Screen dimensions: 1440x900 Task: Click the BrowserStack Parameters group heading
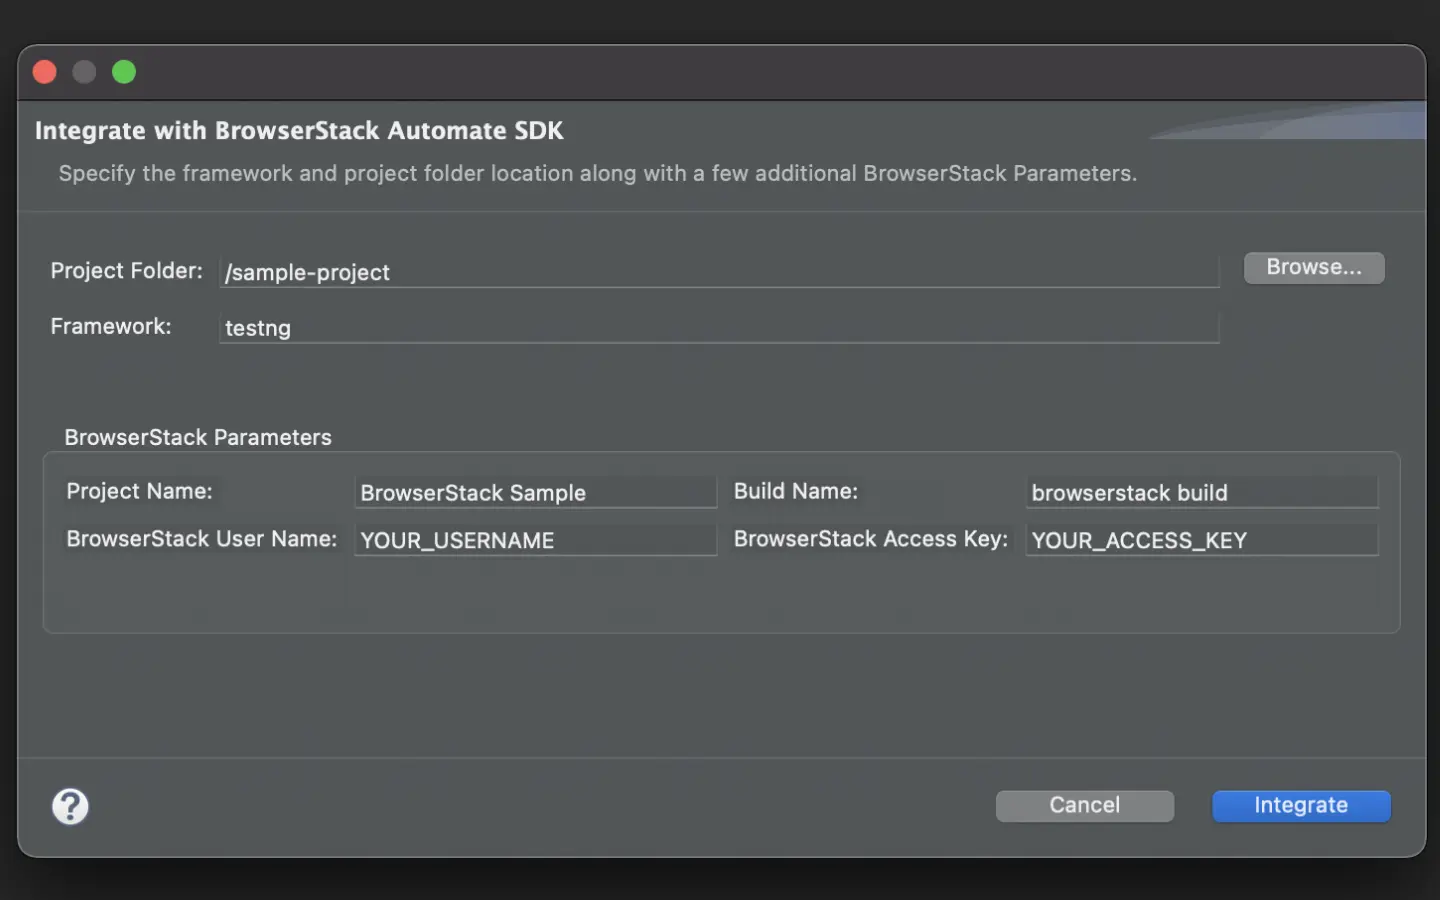198,437
